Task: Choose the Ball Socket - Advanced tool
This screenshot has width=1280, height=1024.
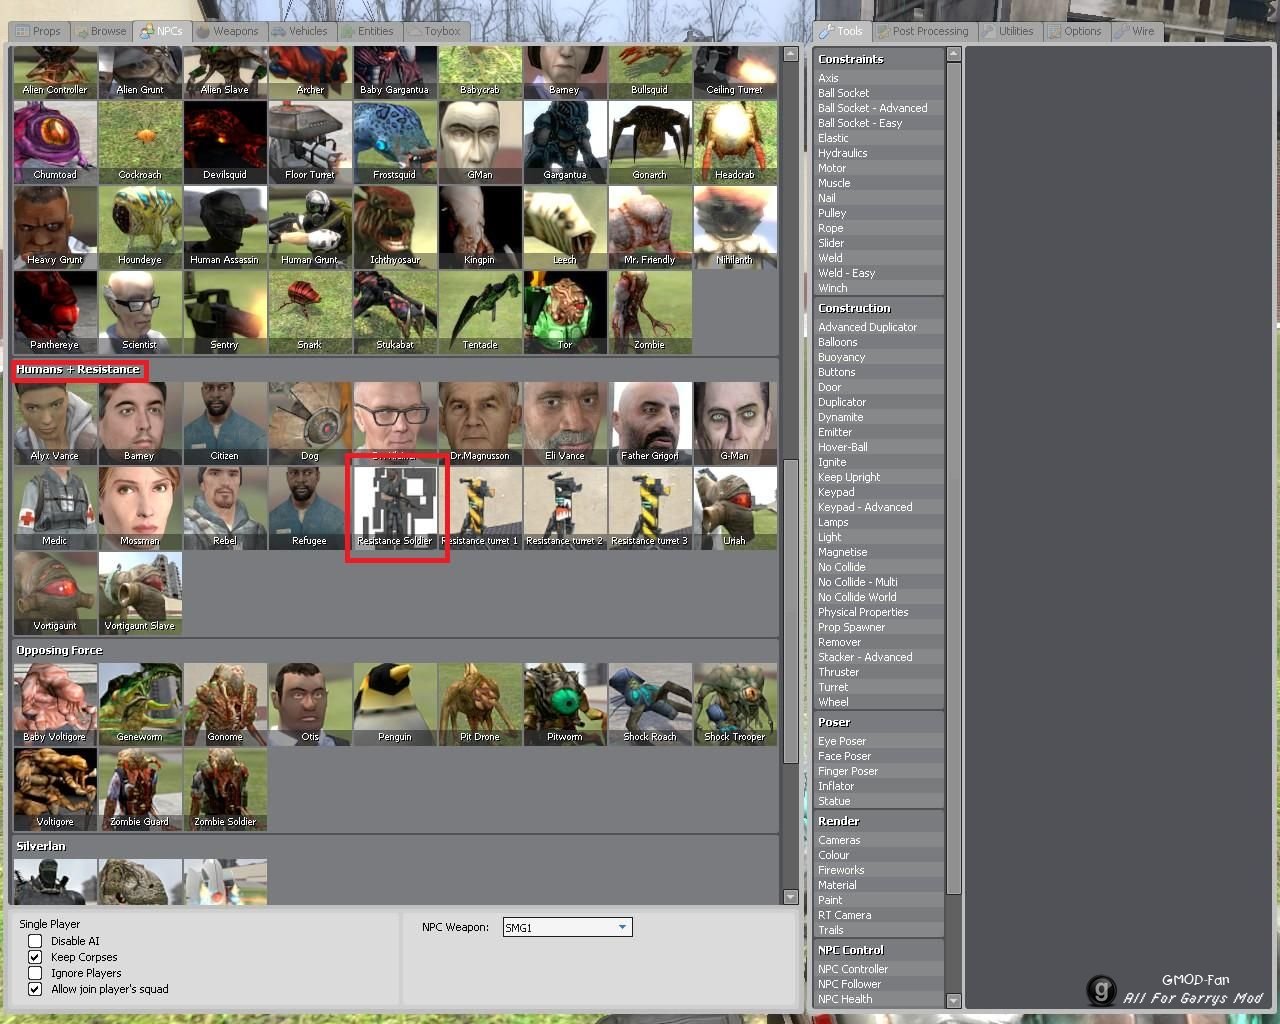Action: (879, 108)
